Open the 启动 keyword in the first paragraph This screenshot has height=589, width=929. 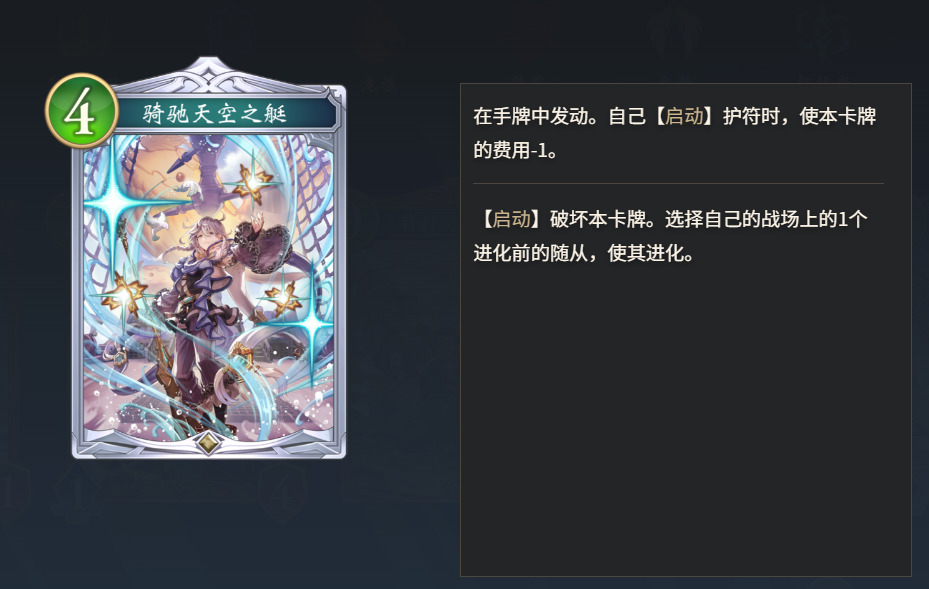(684, 116)
